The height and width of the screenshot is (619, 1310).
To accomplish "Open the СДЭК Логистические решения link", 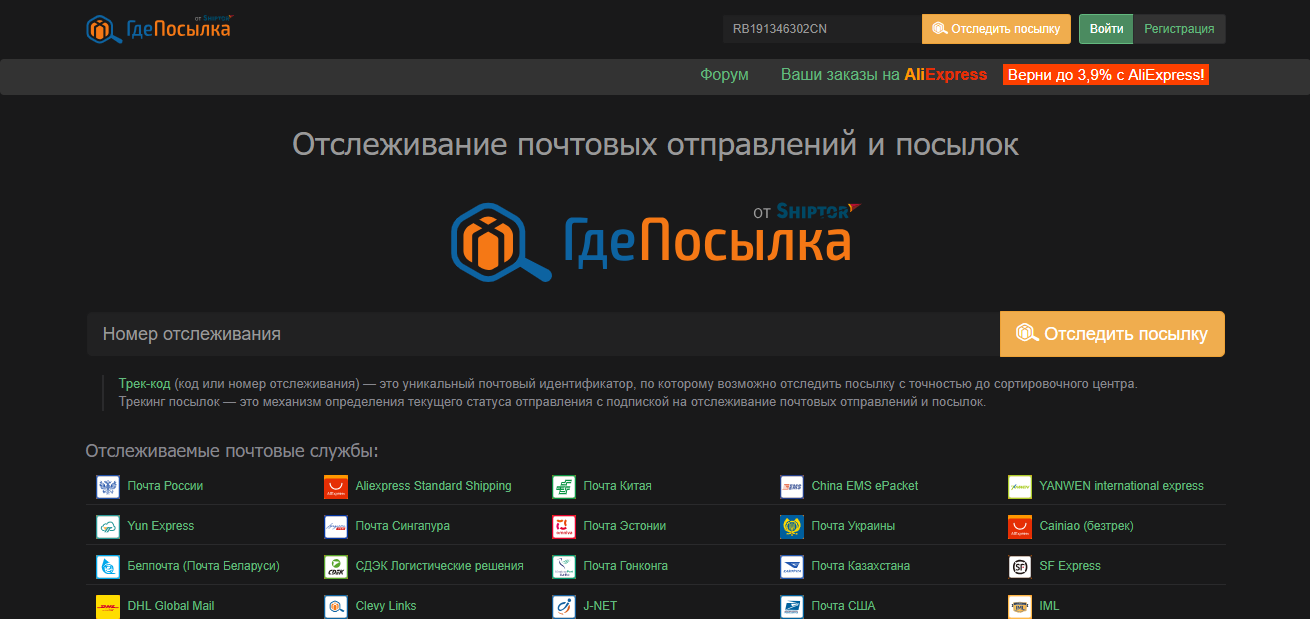I will coord(440,566).
